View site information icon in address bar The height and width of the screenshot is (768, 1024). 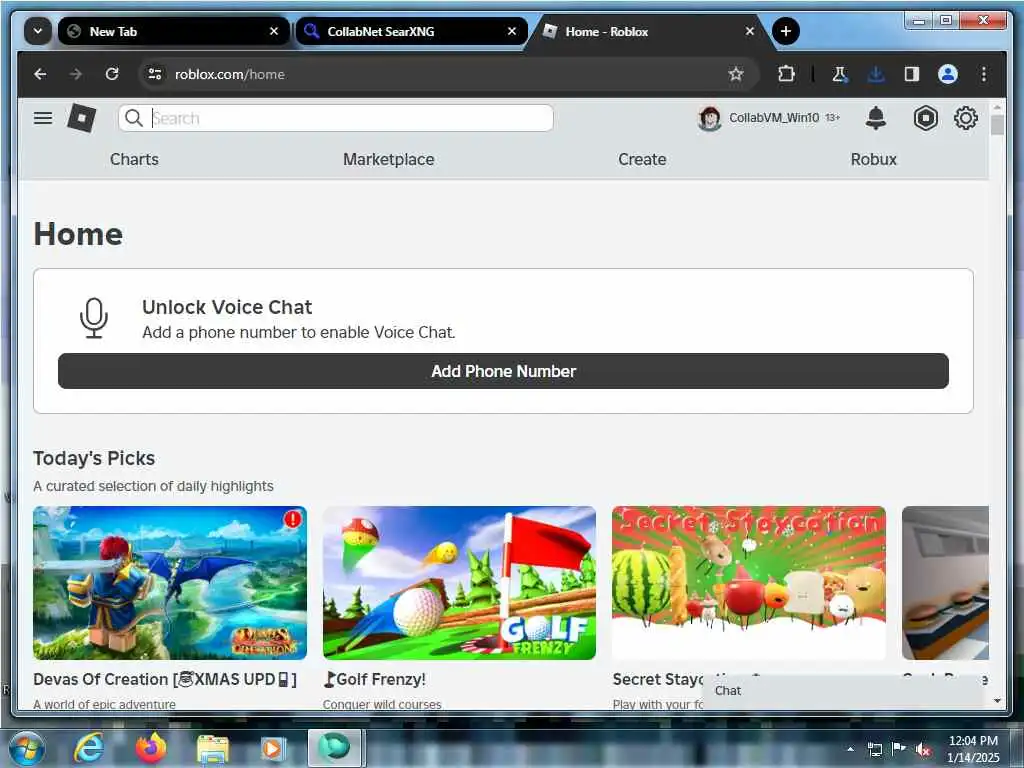click(x=155, y=74)
